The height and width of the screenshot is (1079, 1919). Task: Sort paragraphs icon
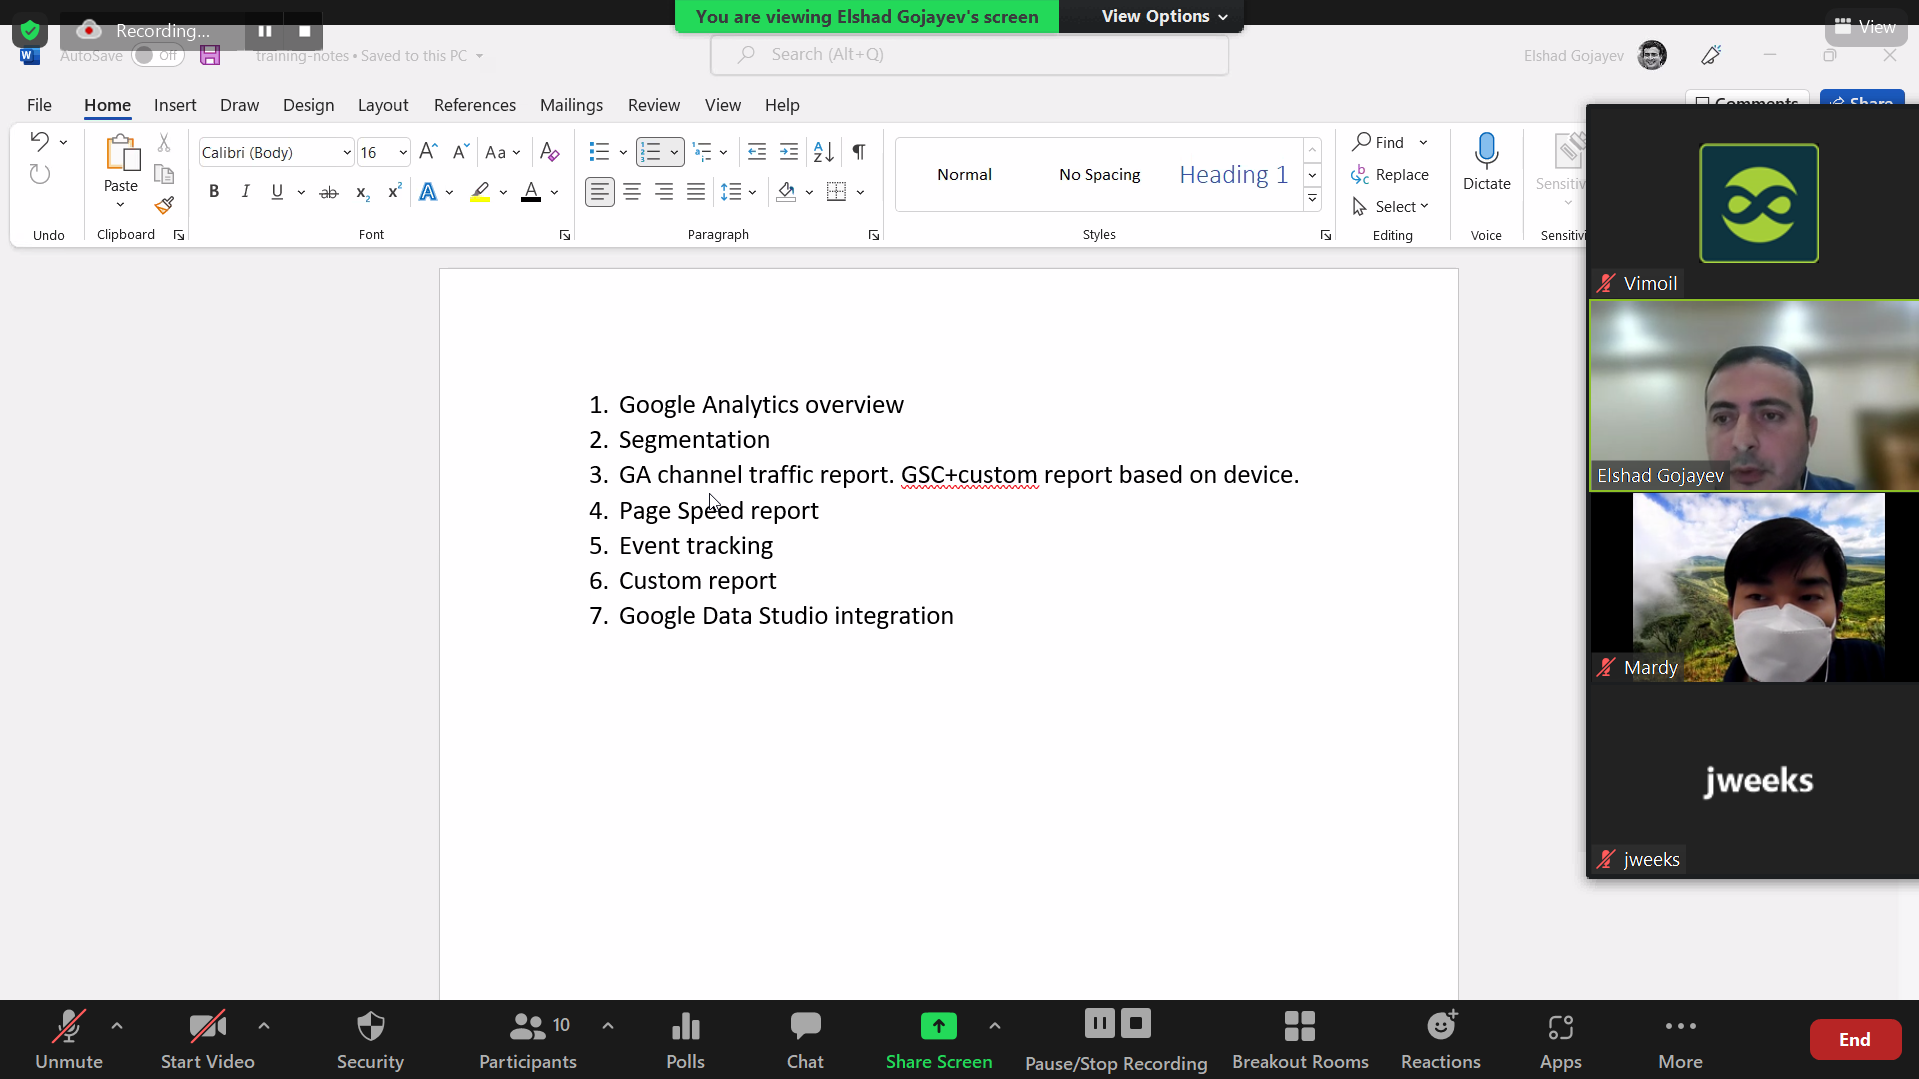(x=823, y=152)
